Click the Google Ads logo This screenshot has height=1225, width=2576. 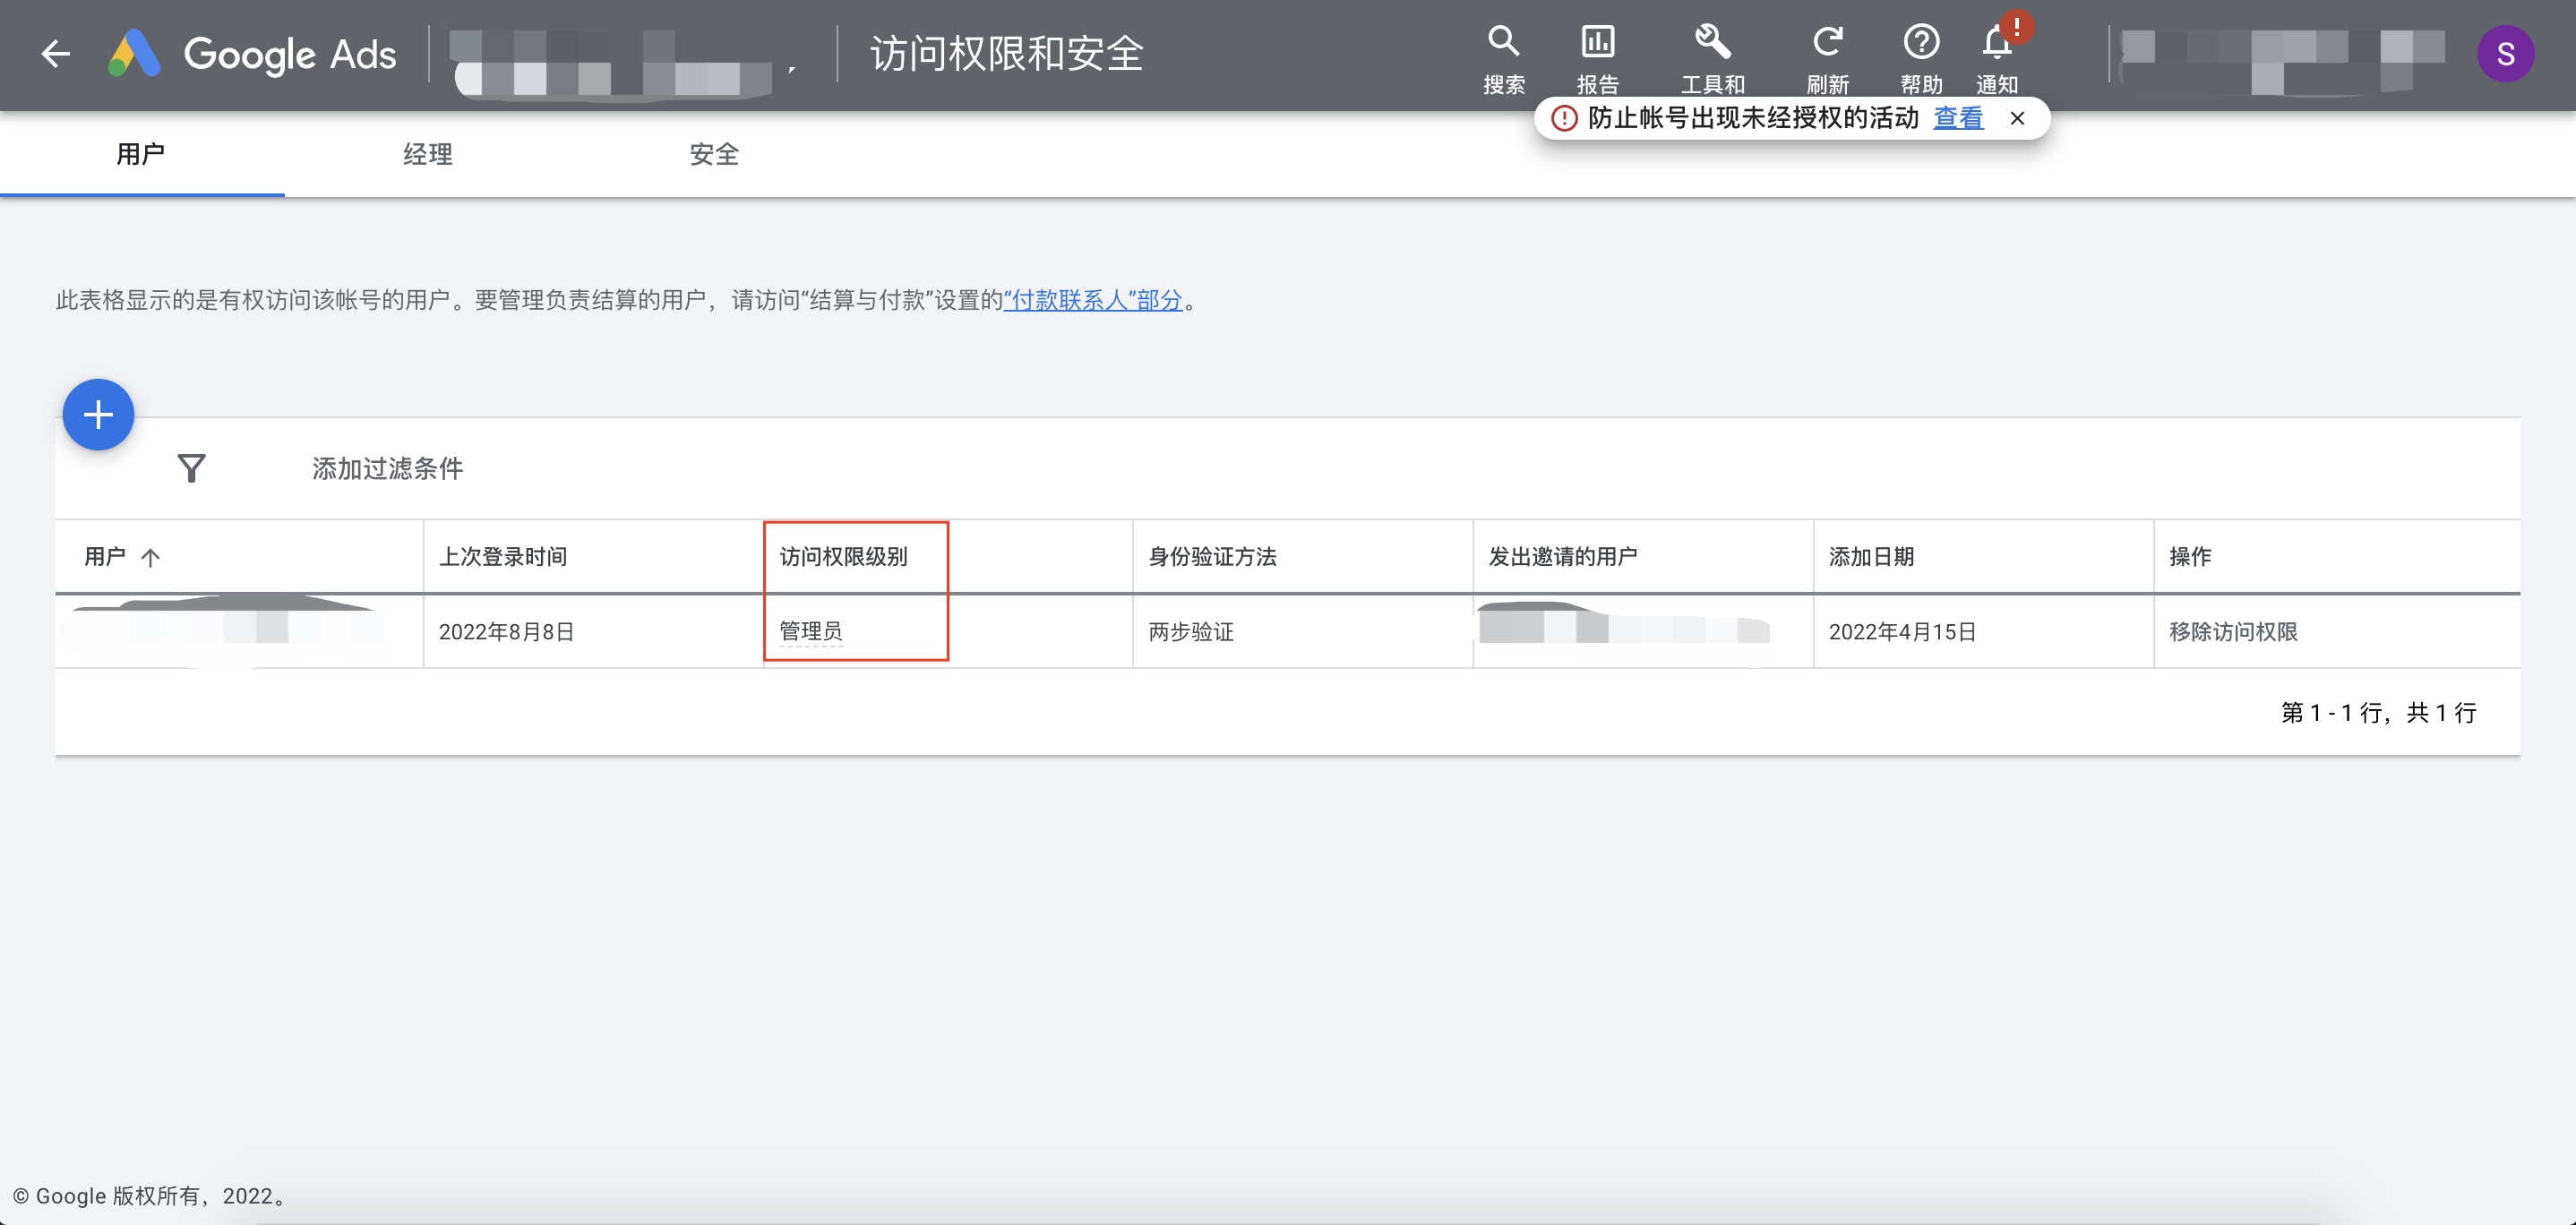click(252, 54)
